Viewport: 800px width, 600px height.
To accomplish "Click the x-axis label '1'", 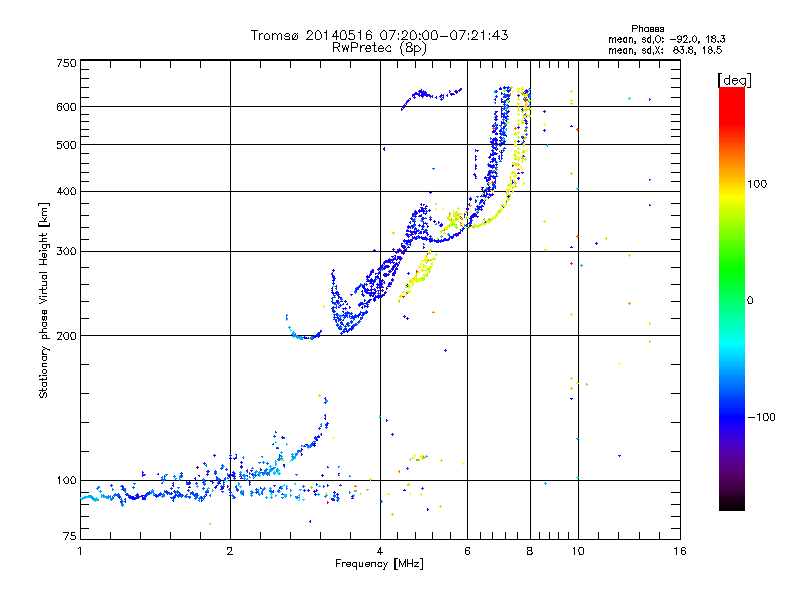I will coord(80,551).
